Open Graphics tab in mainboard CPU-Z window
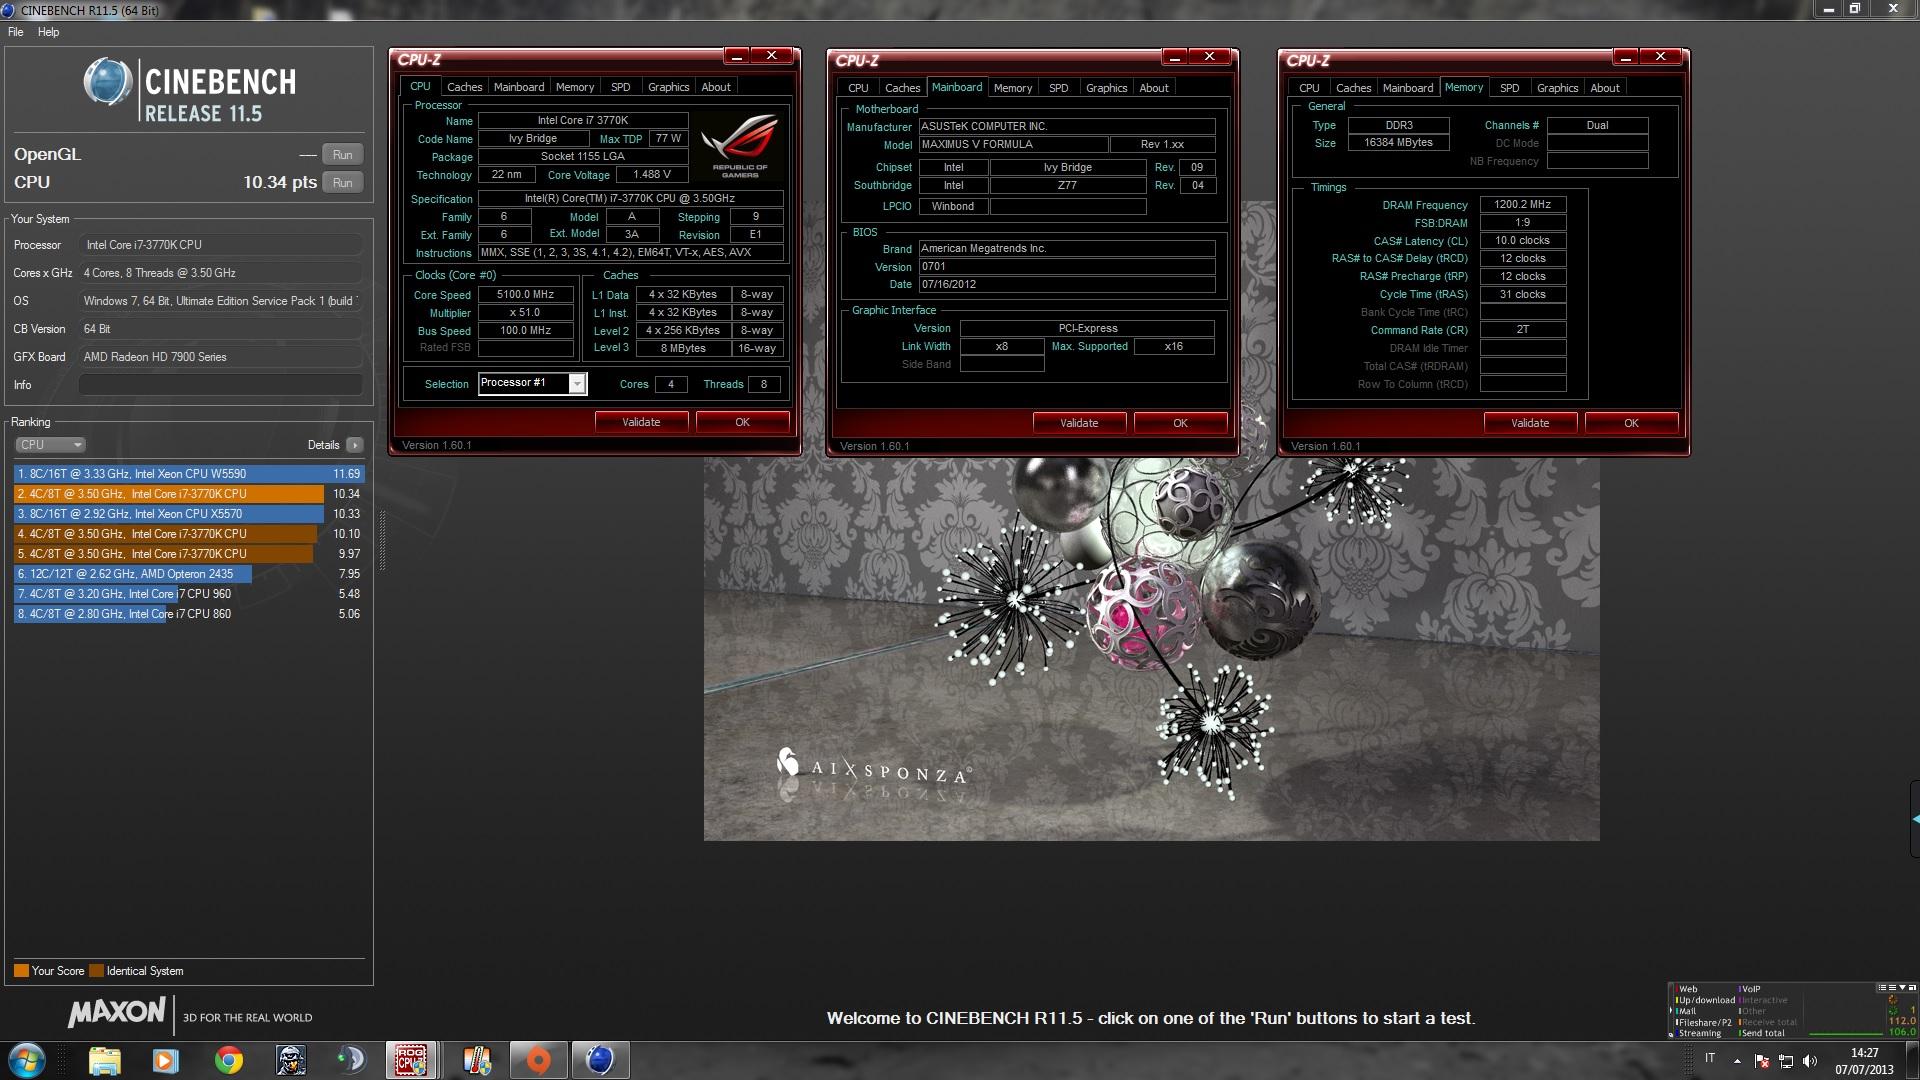This screenshot has width=1920, height=1080. 1106,88
